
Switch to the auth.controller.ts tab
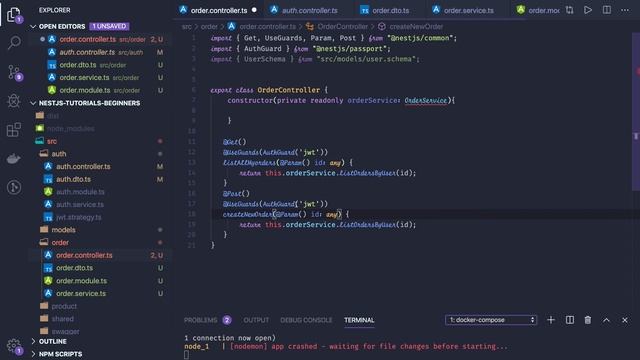point(309,10)
